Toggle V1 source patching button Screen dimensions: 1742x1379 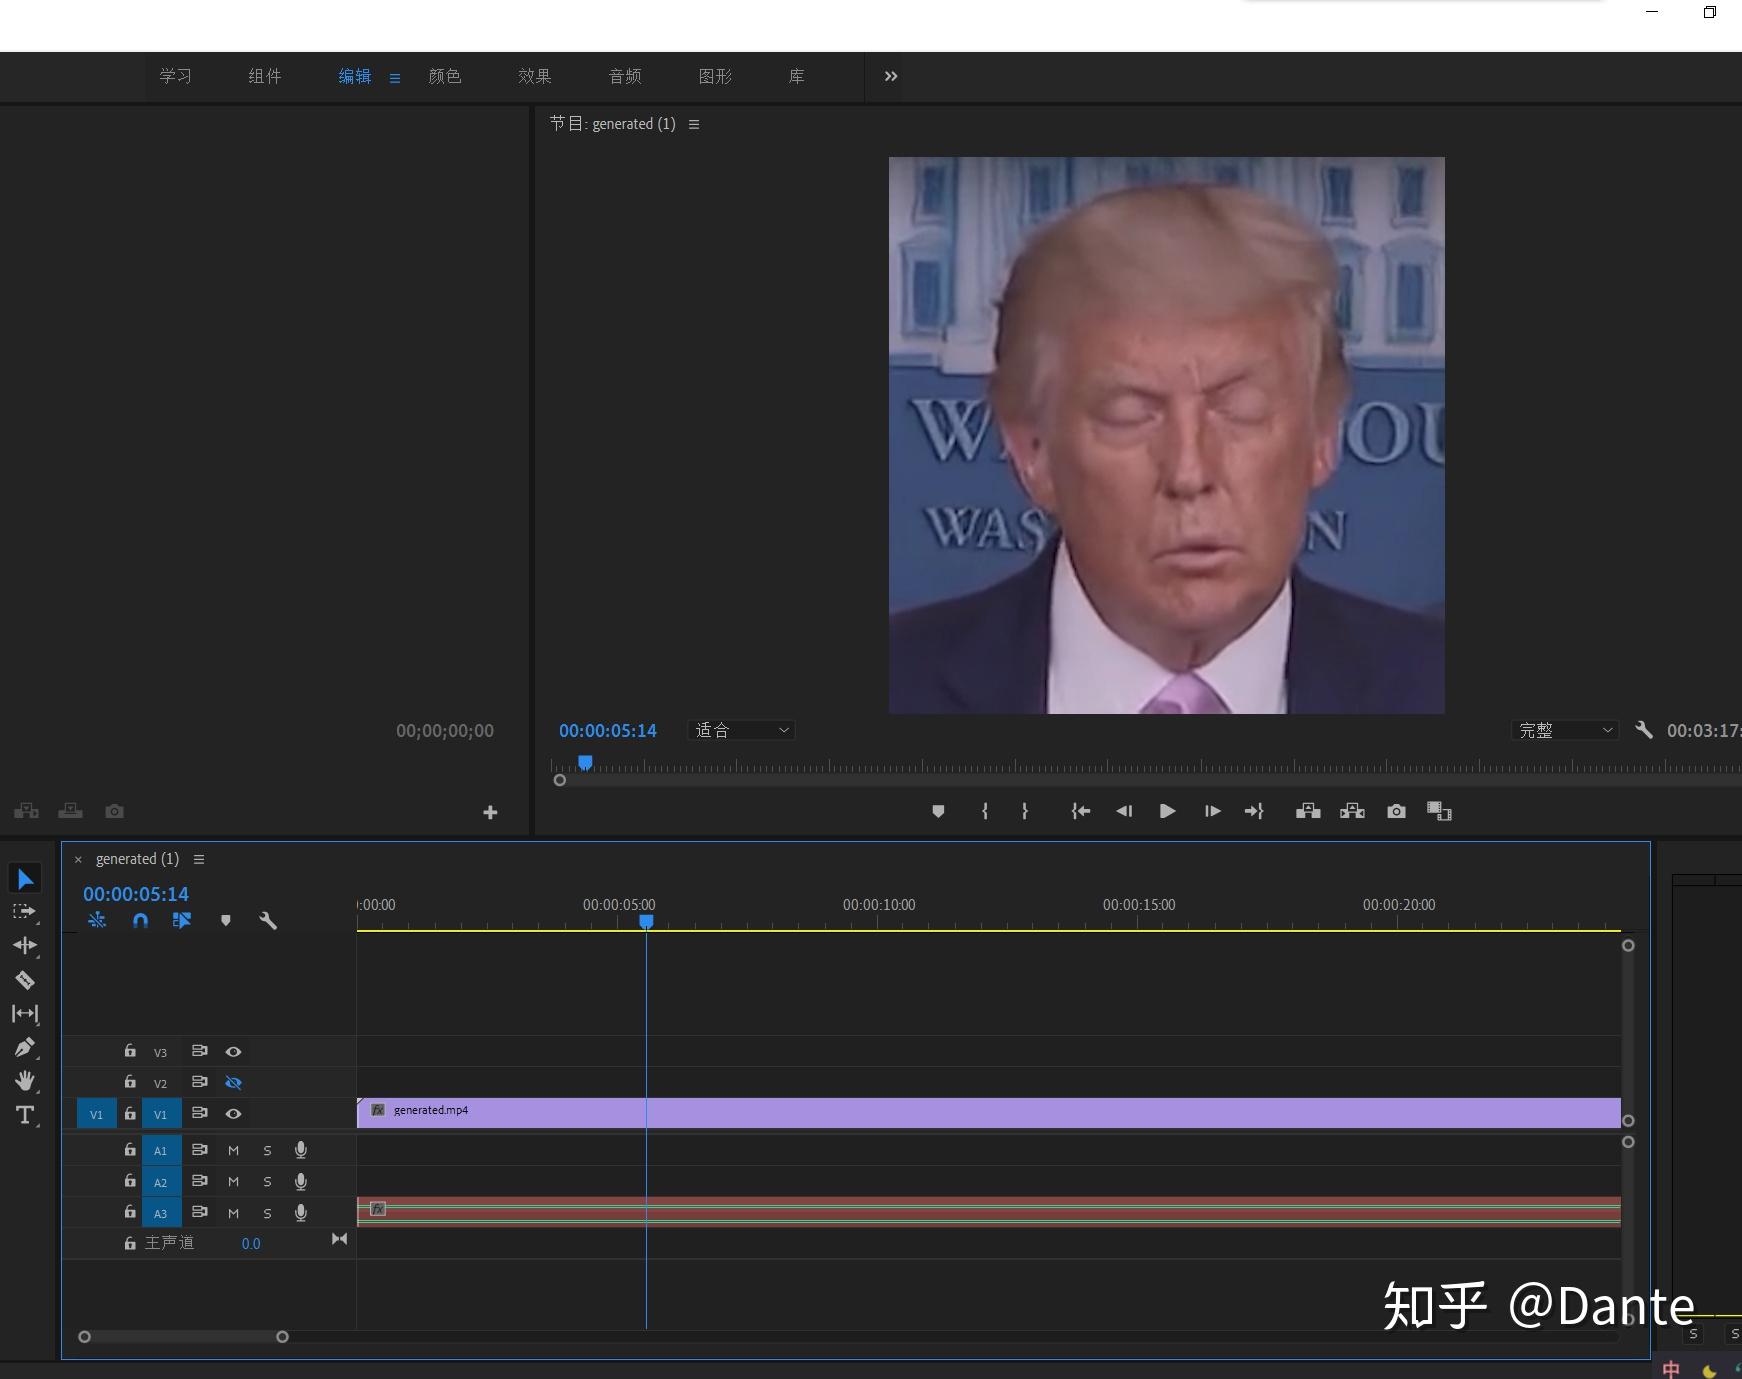click(96, 1114)
